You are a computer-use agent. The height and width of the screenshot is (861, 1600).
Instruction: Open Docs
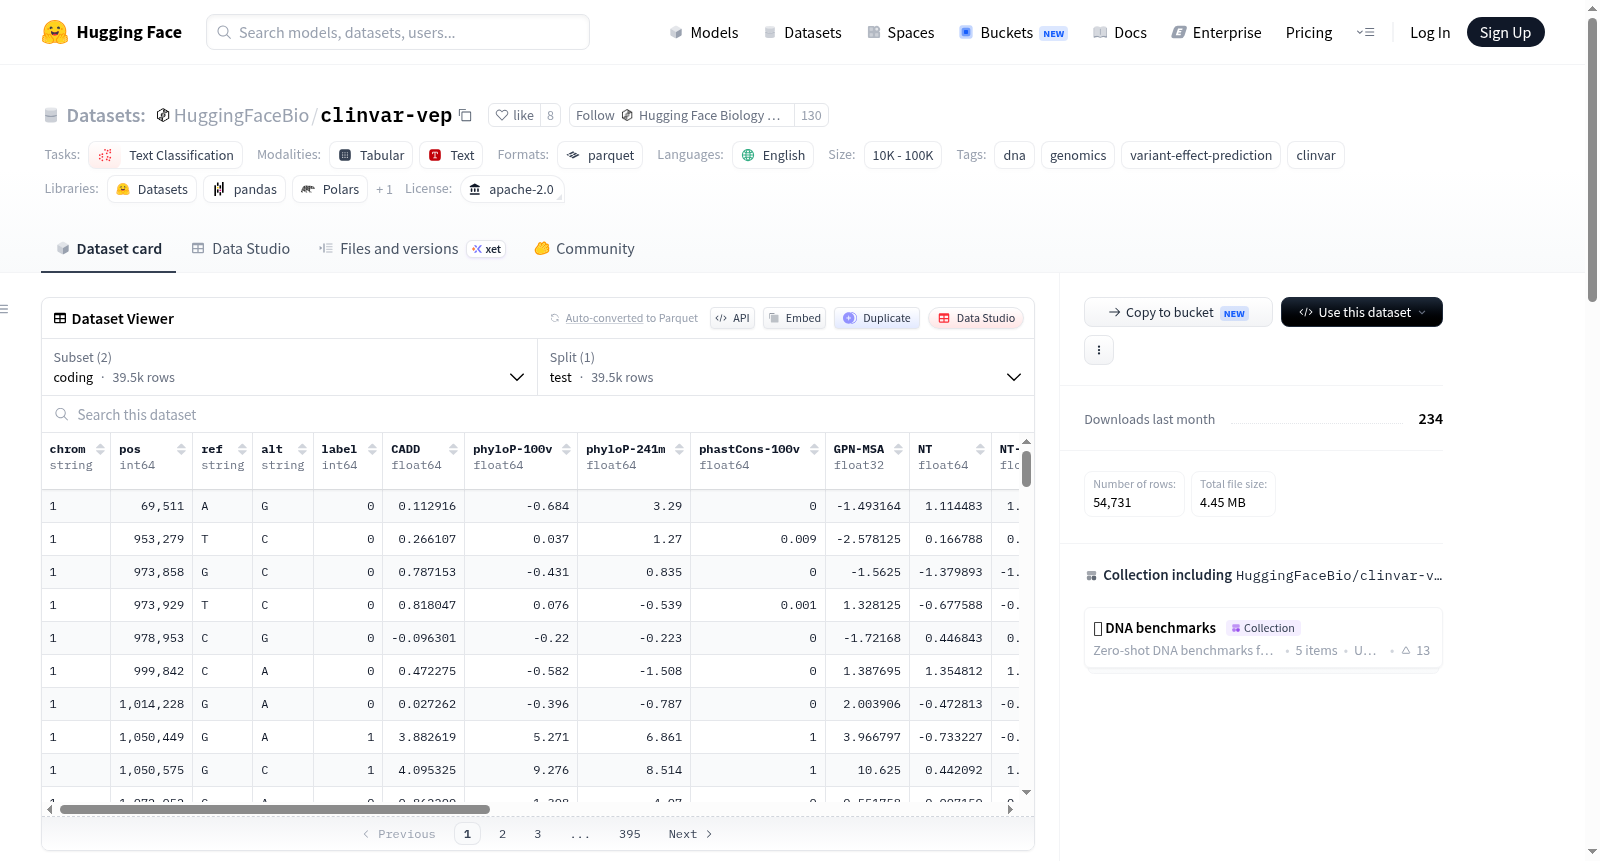coord(1119,32)
